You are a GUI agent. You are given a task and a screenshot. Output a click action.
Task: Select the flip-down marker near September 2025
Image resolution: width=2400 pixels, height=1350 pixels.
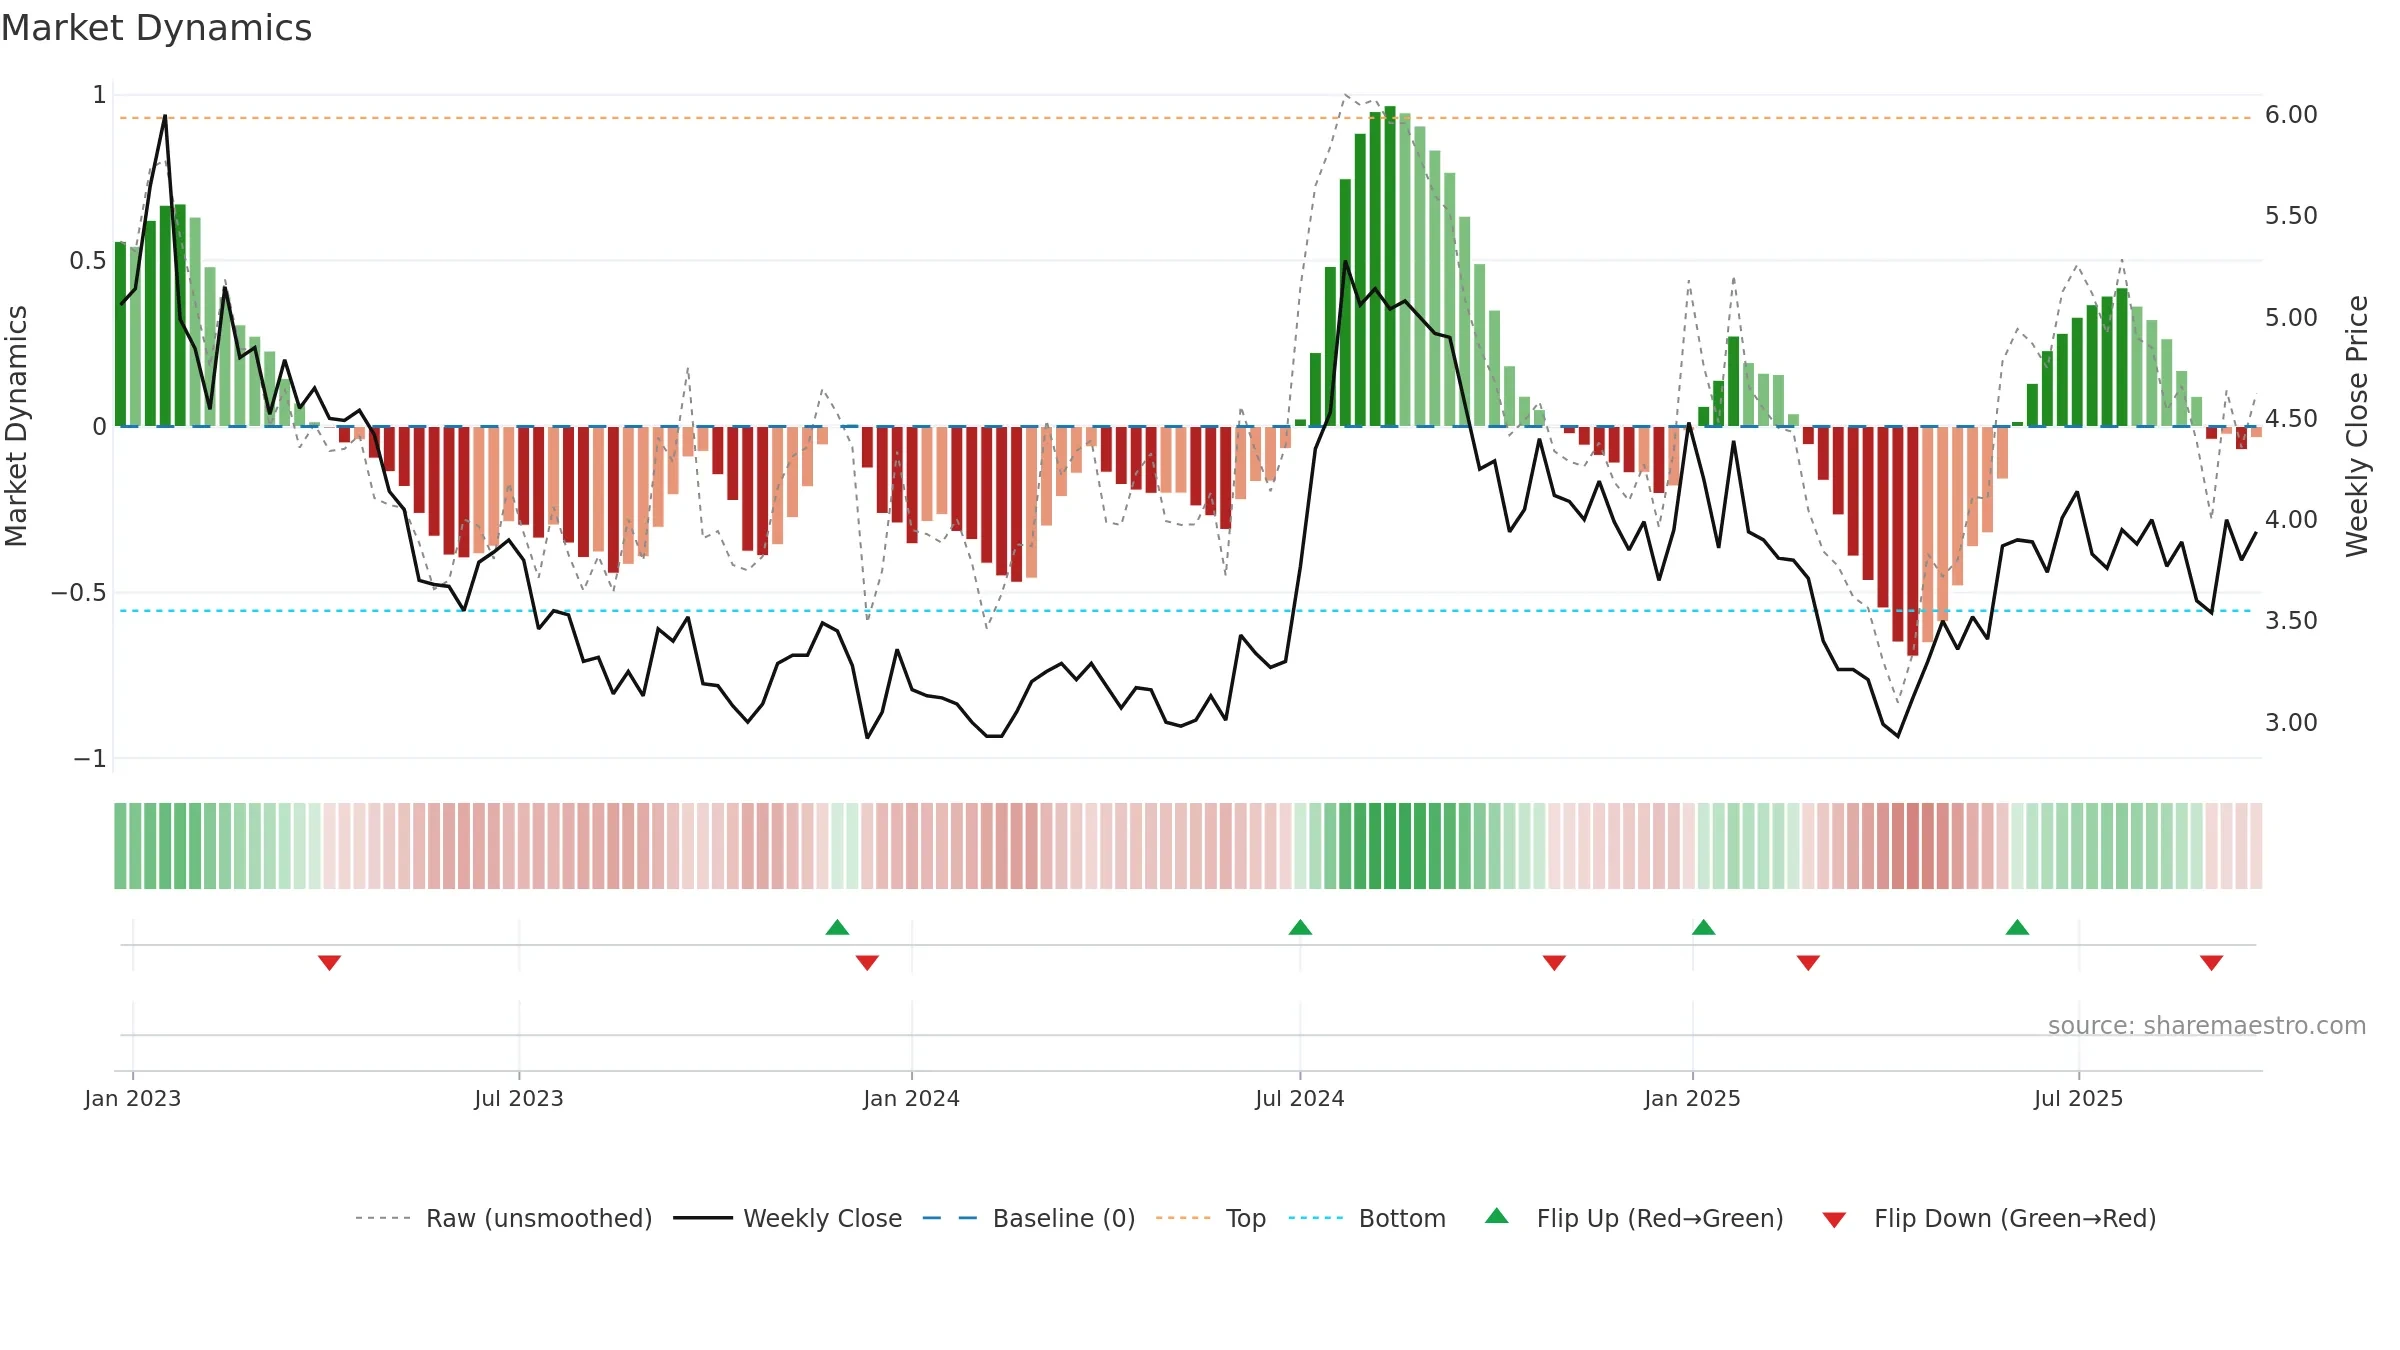tap(2212, 963)
